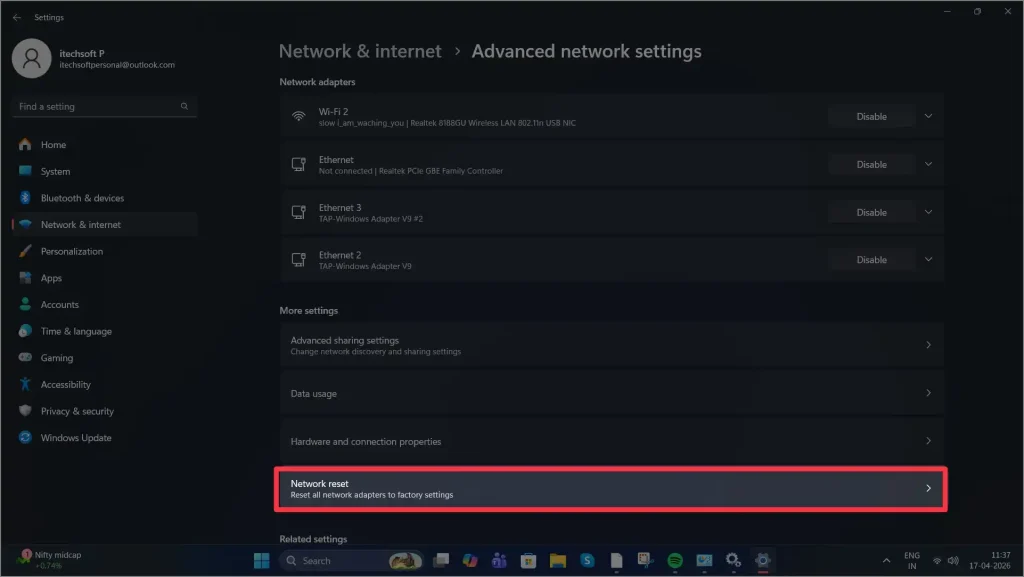This screenshot has width=1024, height=577.
Task: Click the Accessibility figure icon
Action: coord(25,384)
